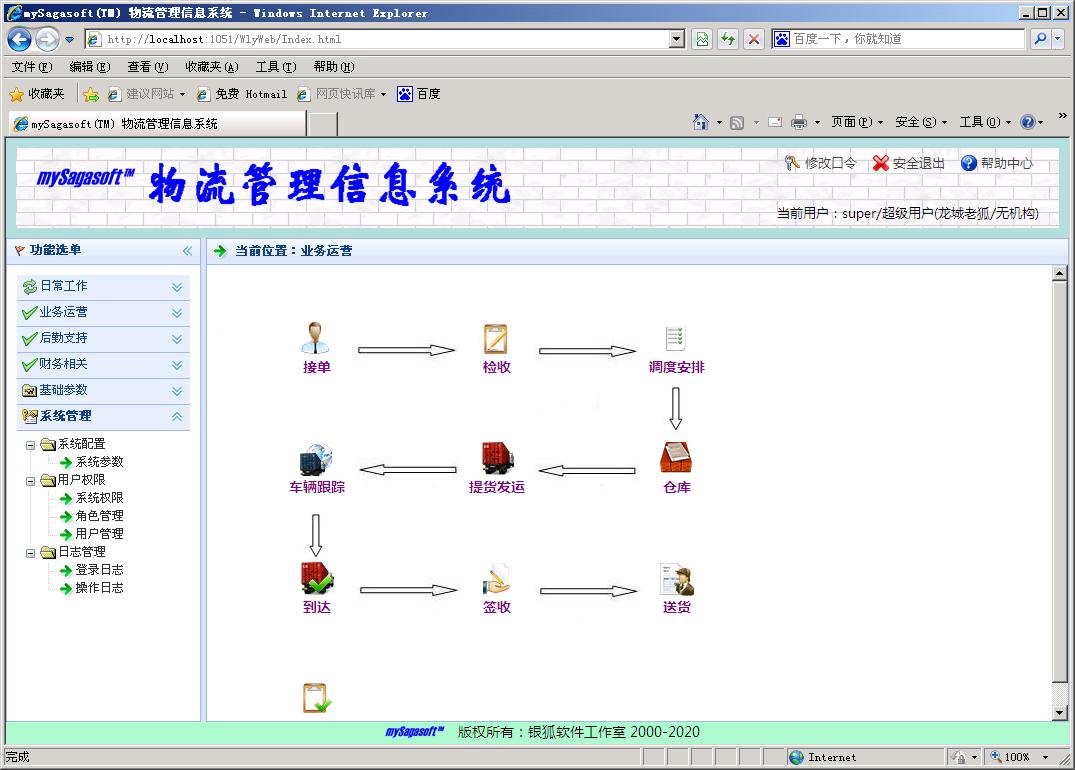Open the 到达 arrival container icon
The image size is (1075, 770).
(x=317, y=578)
